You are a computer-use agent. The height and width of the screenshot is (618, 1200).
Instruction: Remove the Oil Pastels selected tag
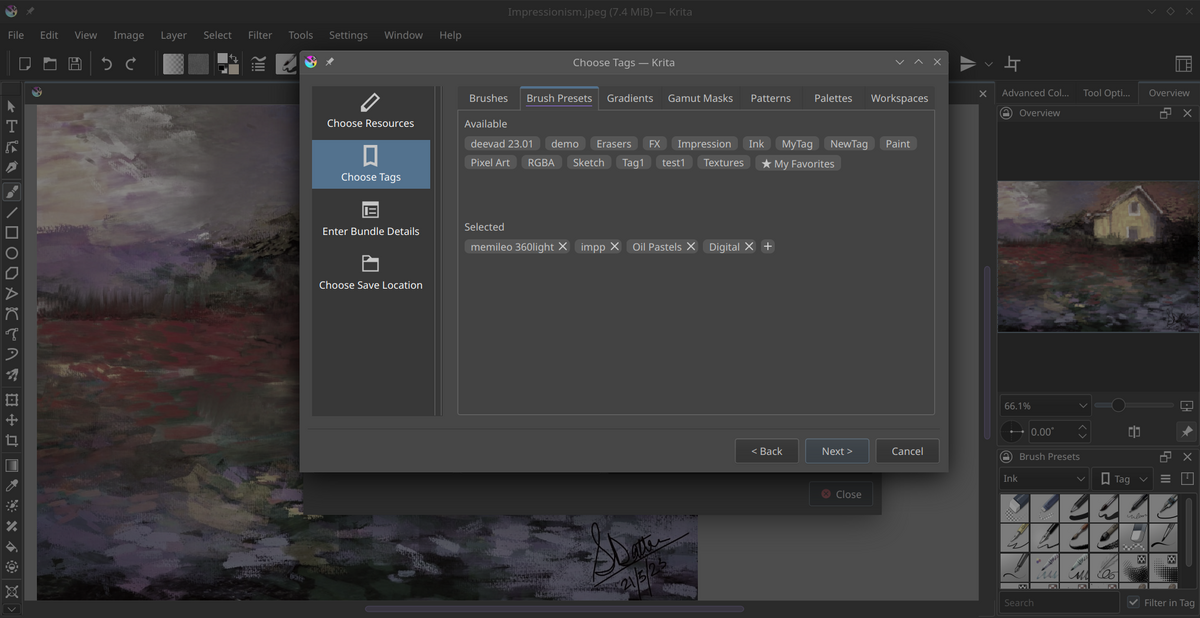tap(690, 246)
